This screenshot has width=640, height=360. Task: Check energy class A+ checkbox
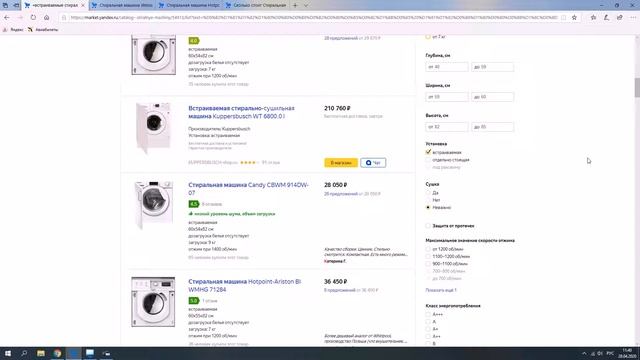tap(428, 329)
